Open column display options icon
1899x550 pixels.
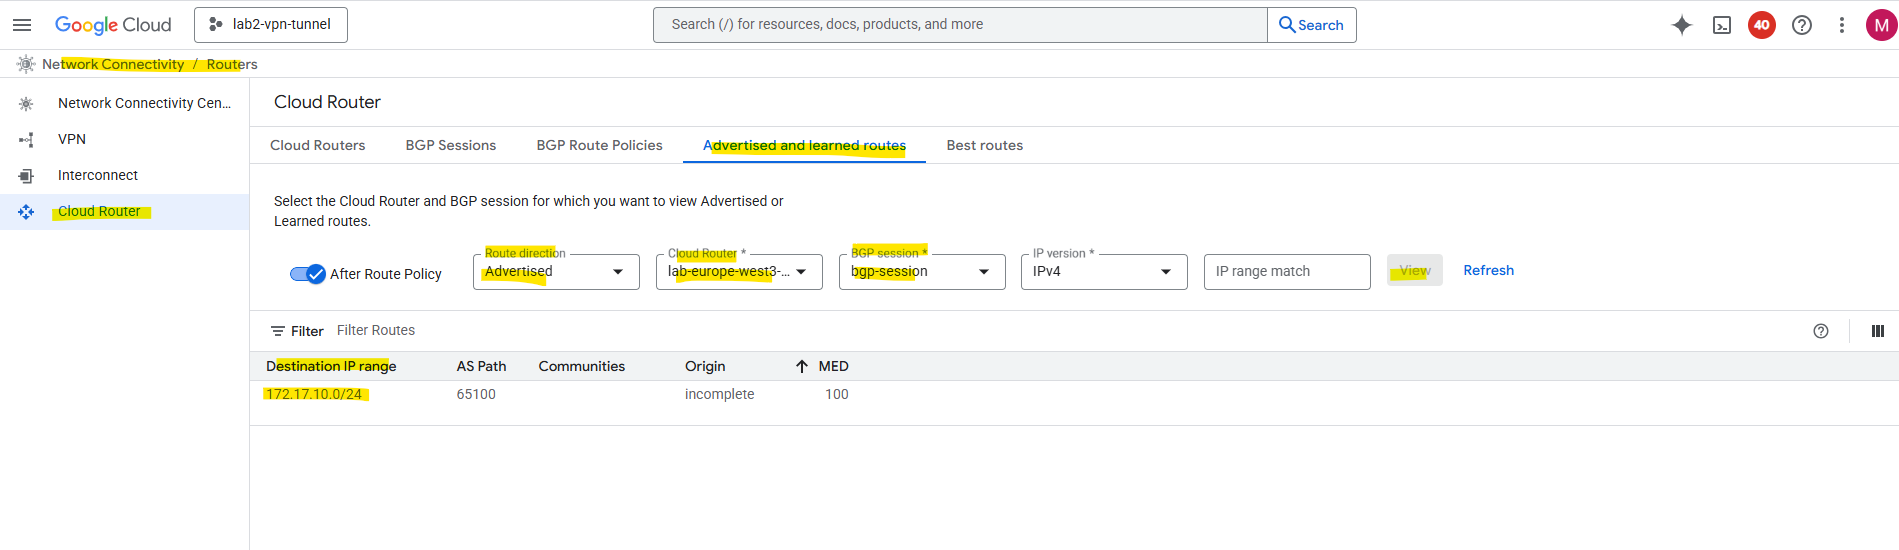[1877, 331]
